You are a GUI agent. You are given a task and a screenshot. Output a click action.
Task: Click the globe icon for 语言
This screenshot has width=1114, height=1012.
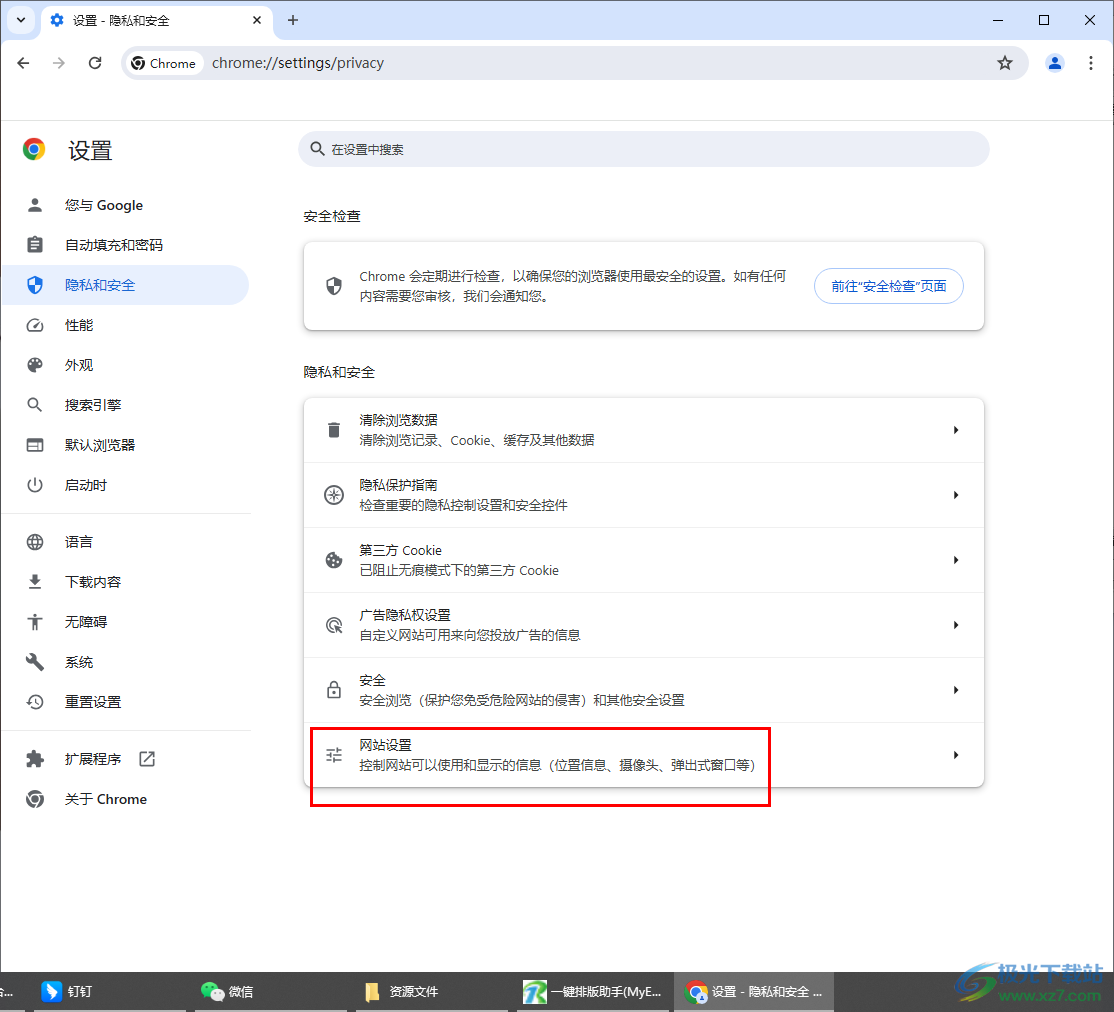pyautogui.click(x=35, y=542)
